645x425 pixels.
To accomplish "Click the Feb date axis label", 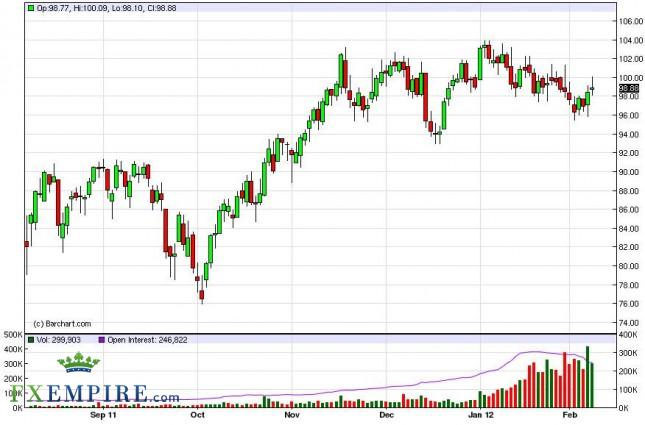I will tap(569, 415).
